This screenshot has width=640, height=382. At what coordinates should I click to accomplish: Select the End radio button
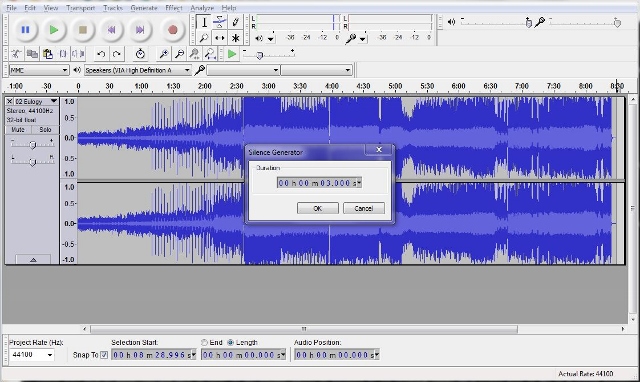(204, 342)
